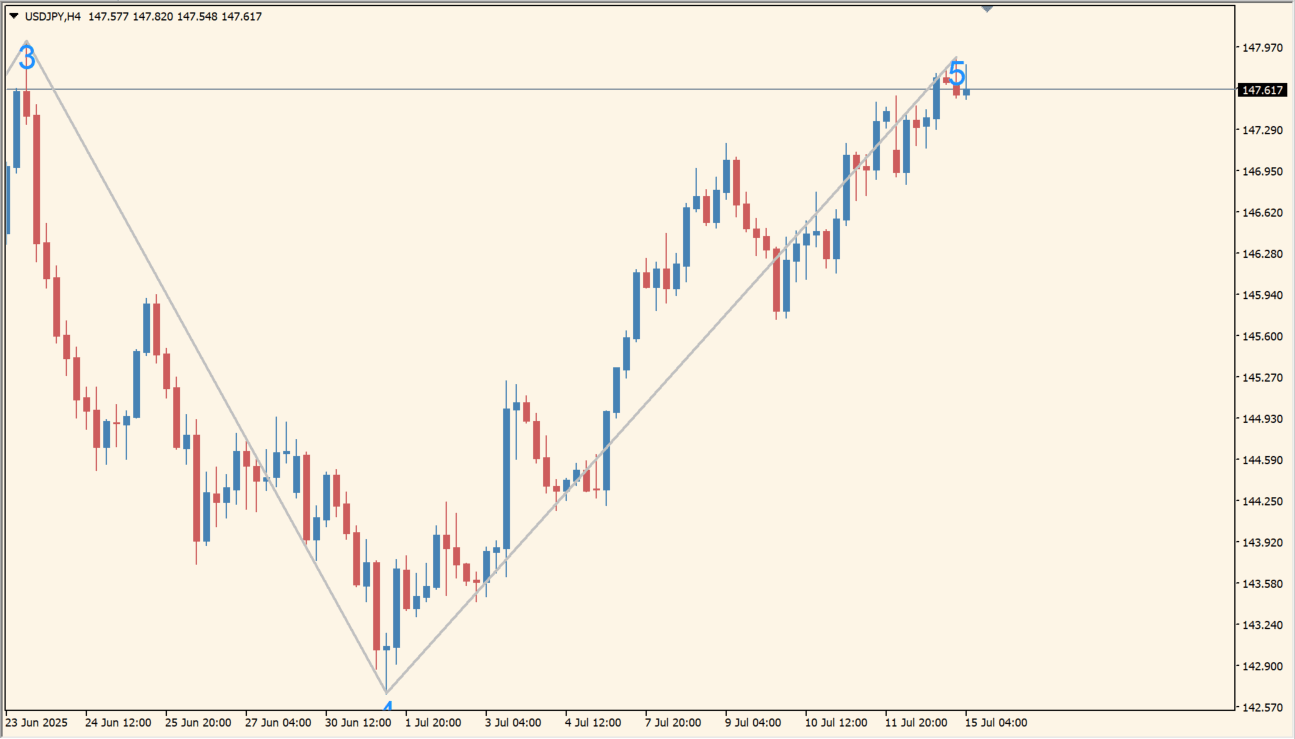This screenshot has height=739, width=1295.
Task: Click the 7 Jul 20:00 time label
Action: tap(674, 723)
